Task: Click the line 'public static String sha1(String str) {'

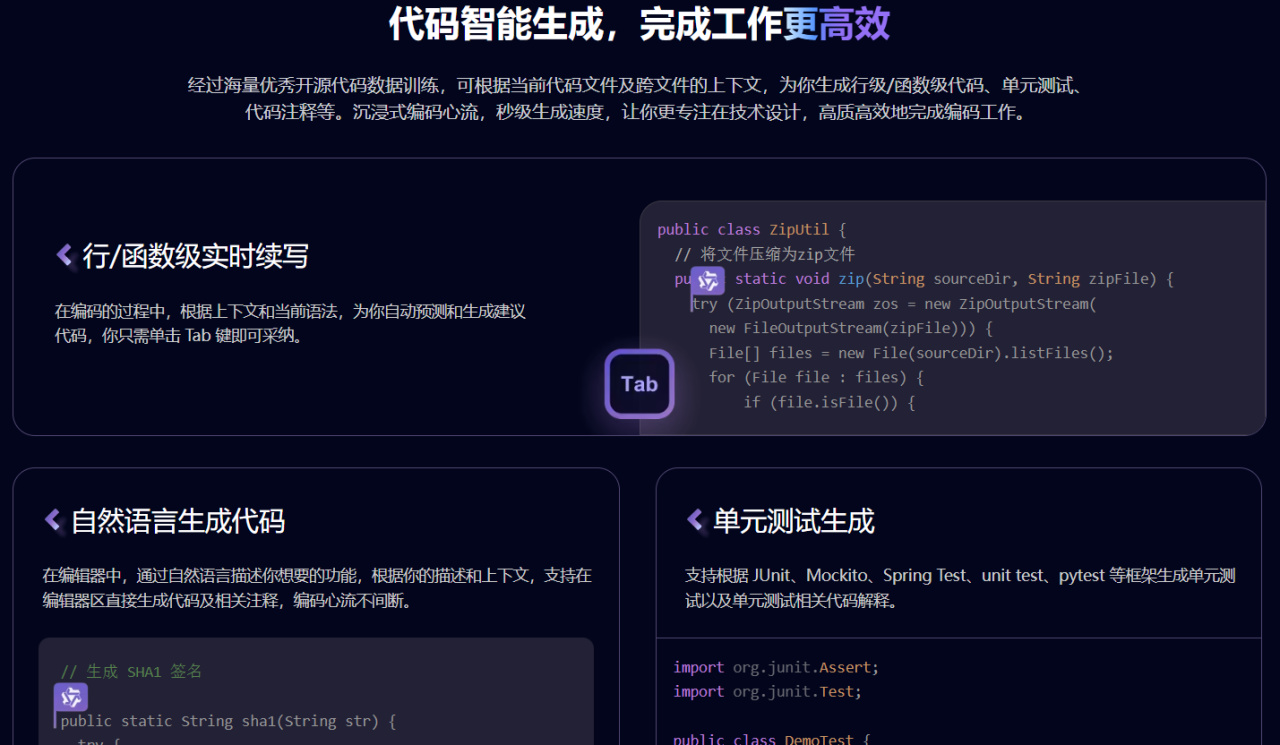Action: tap(229, 721)
